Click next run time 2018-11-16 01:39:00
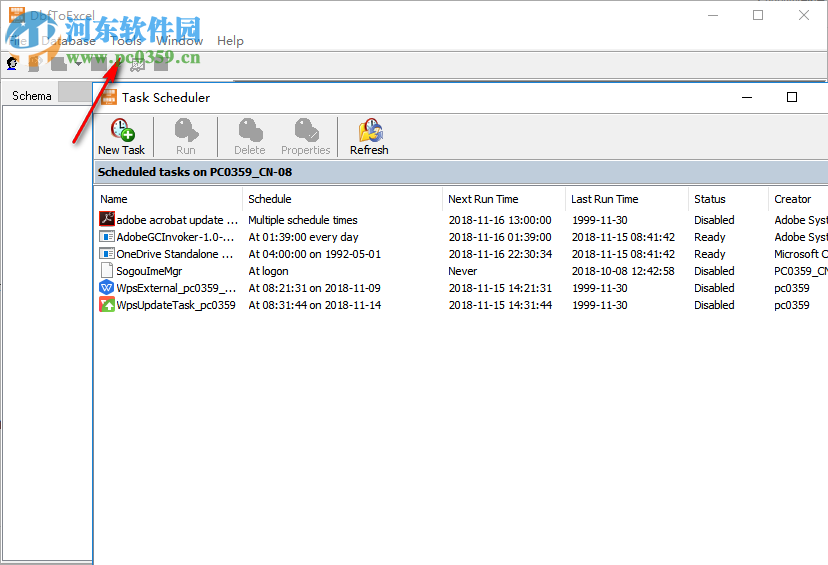 point(500,237)
